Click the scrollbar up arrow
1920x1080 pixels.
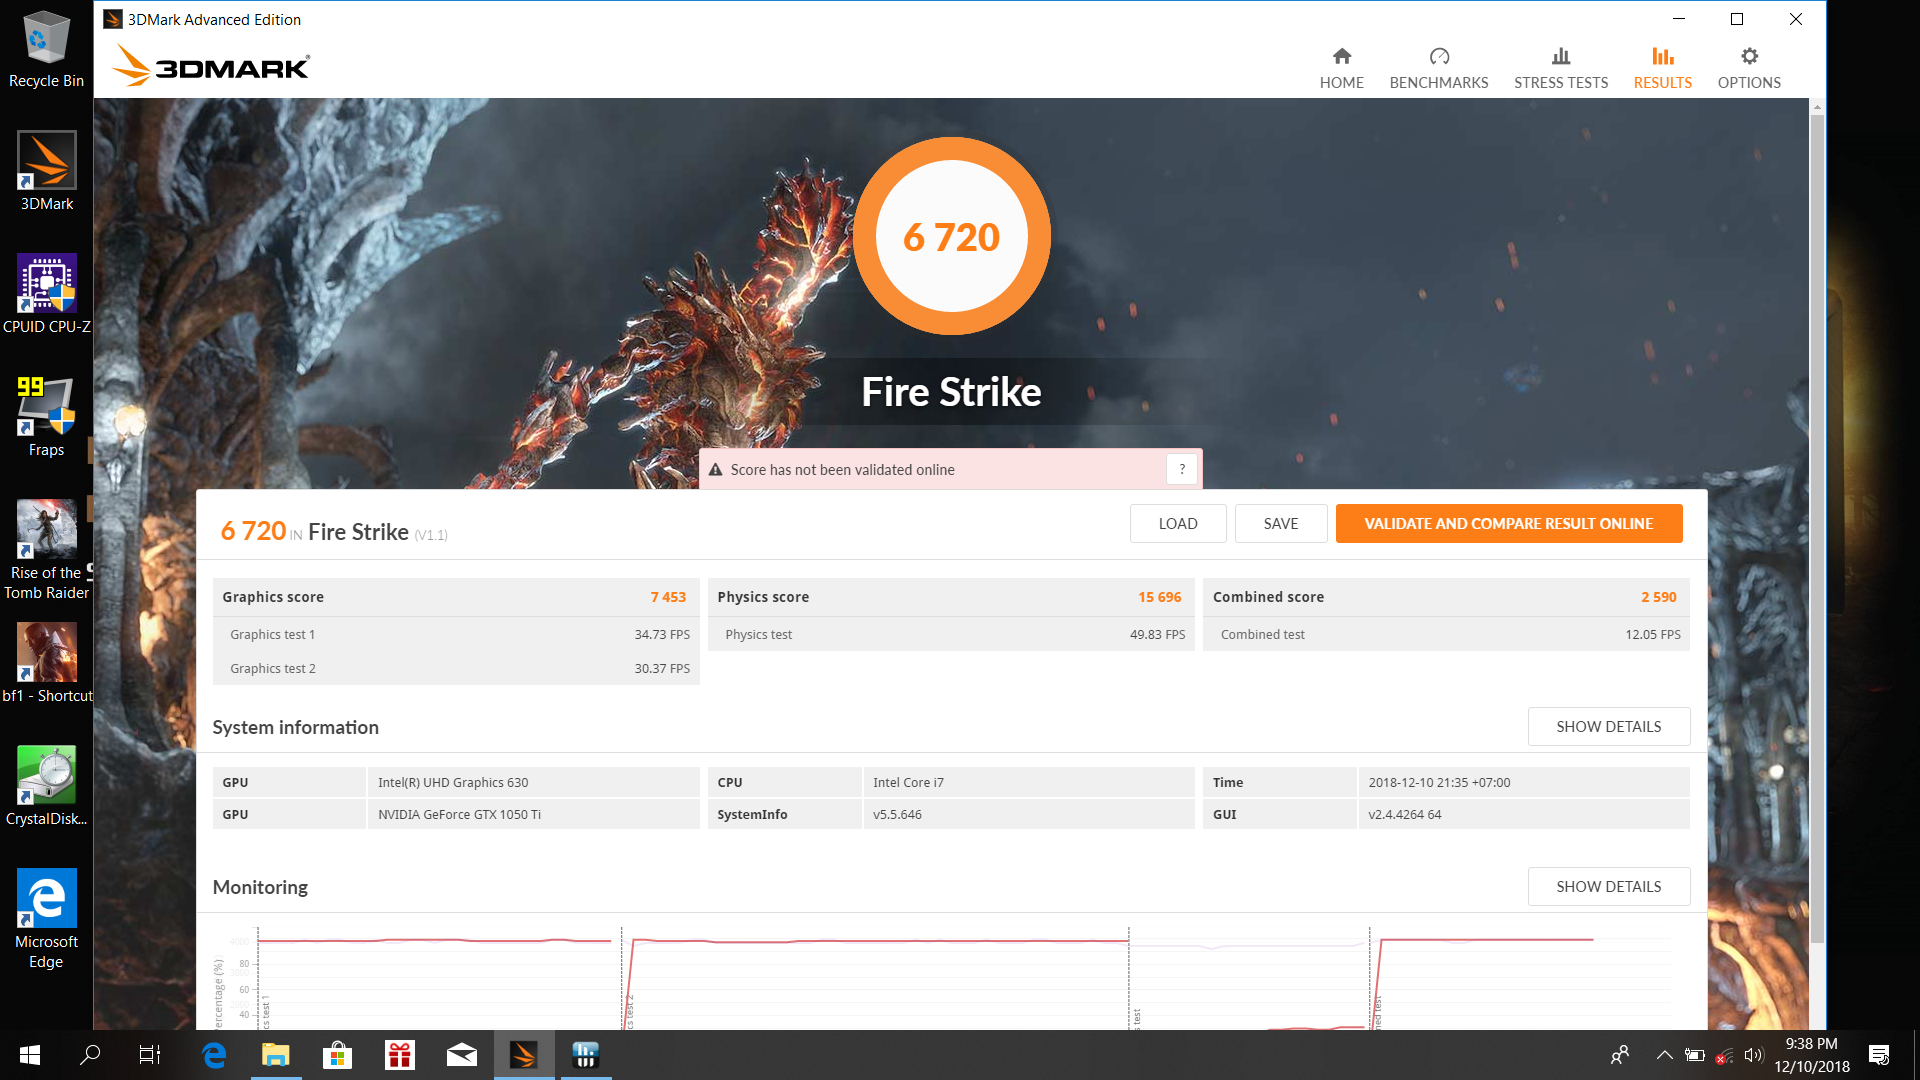click(1817, 106)
